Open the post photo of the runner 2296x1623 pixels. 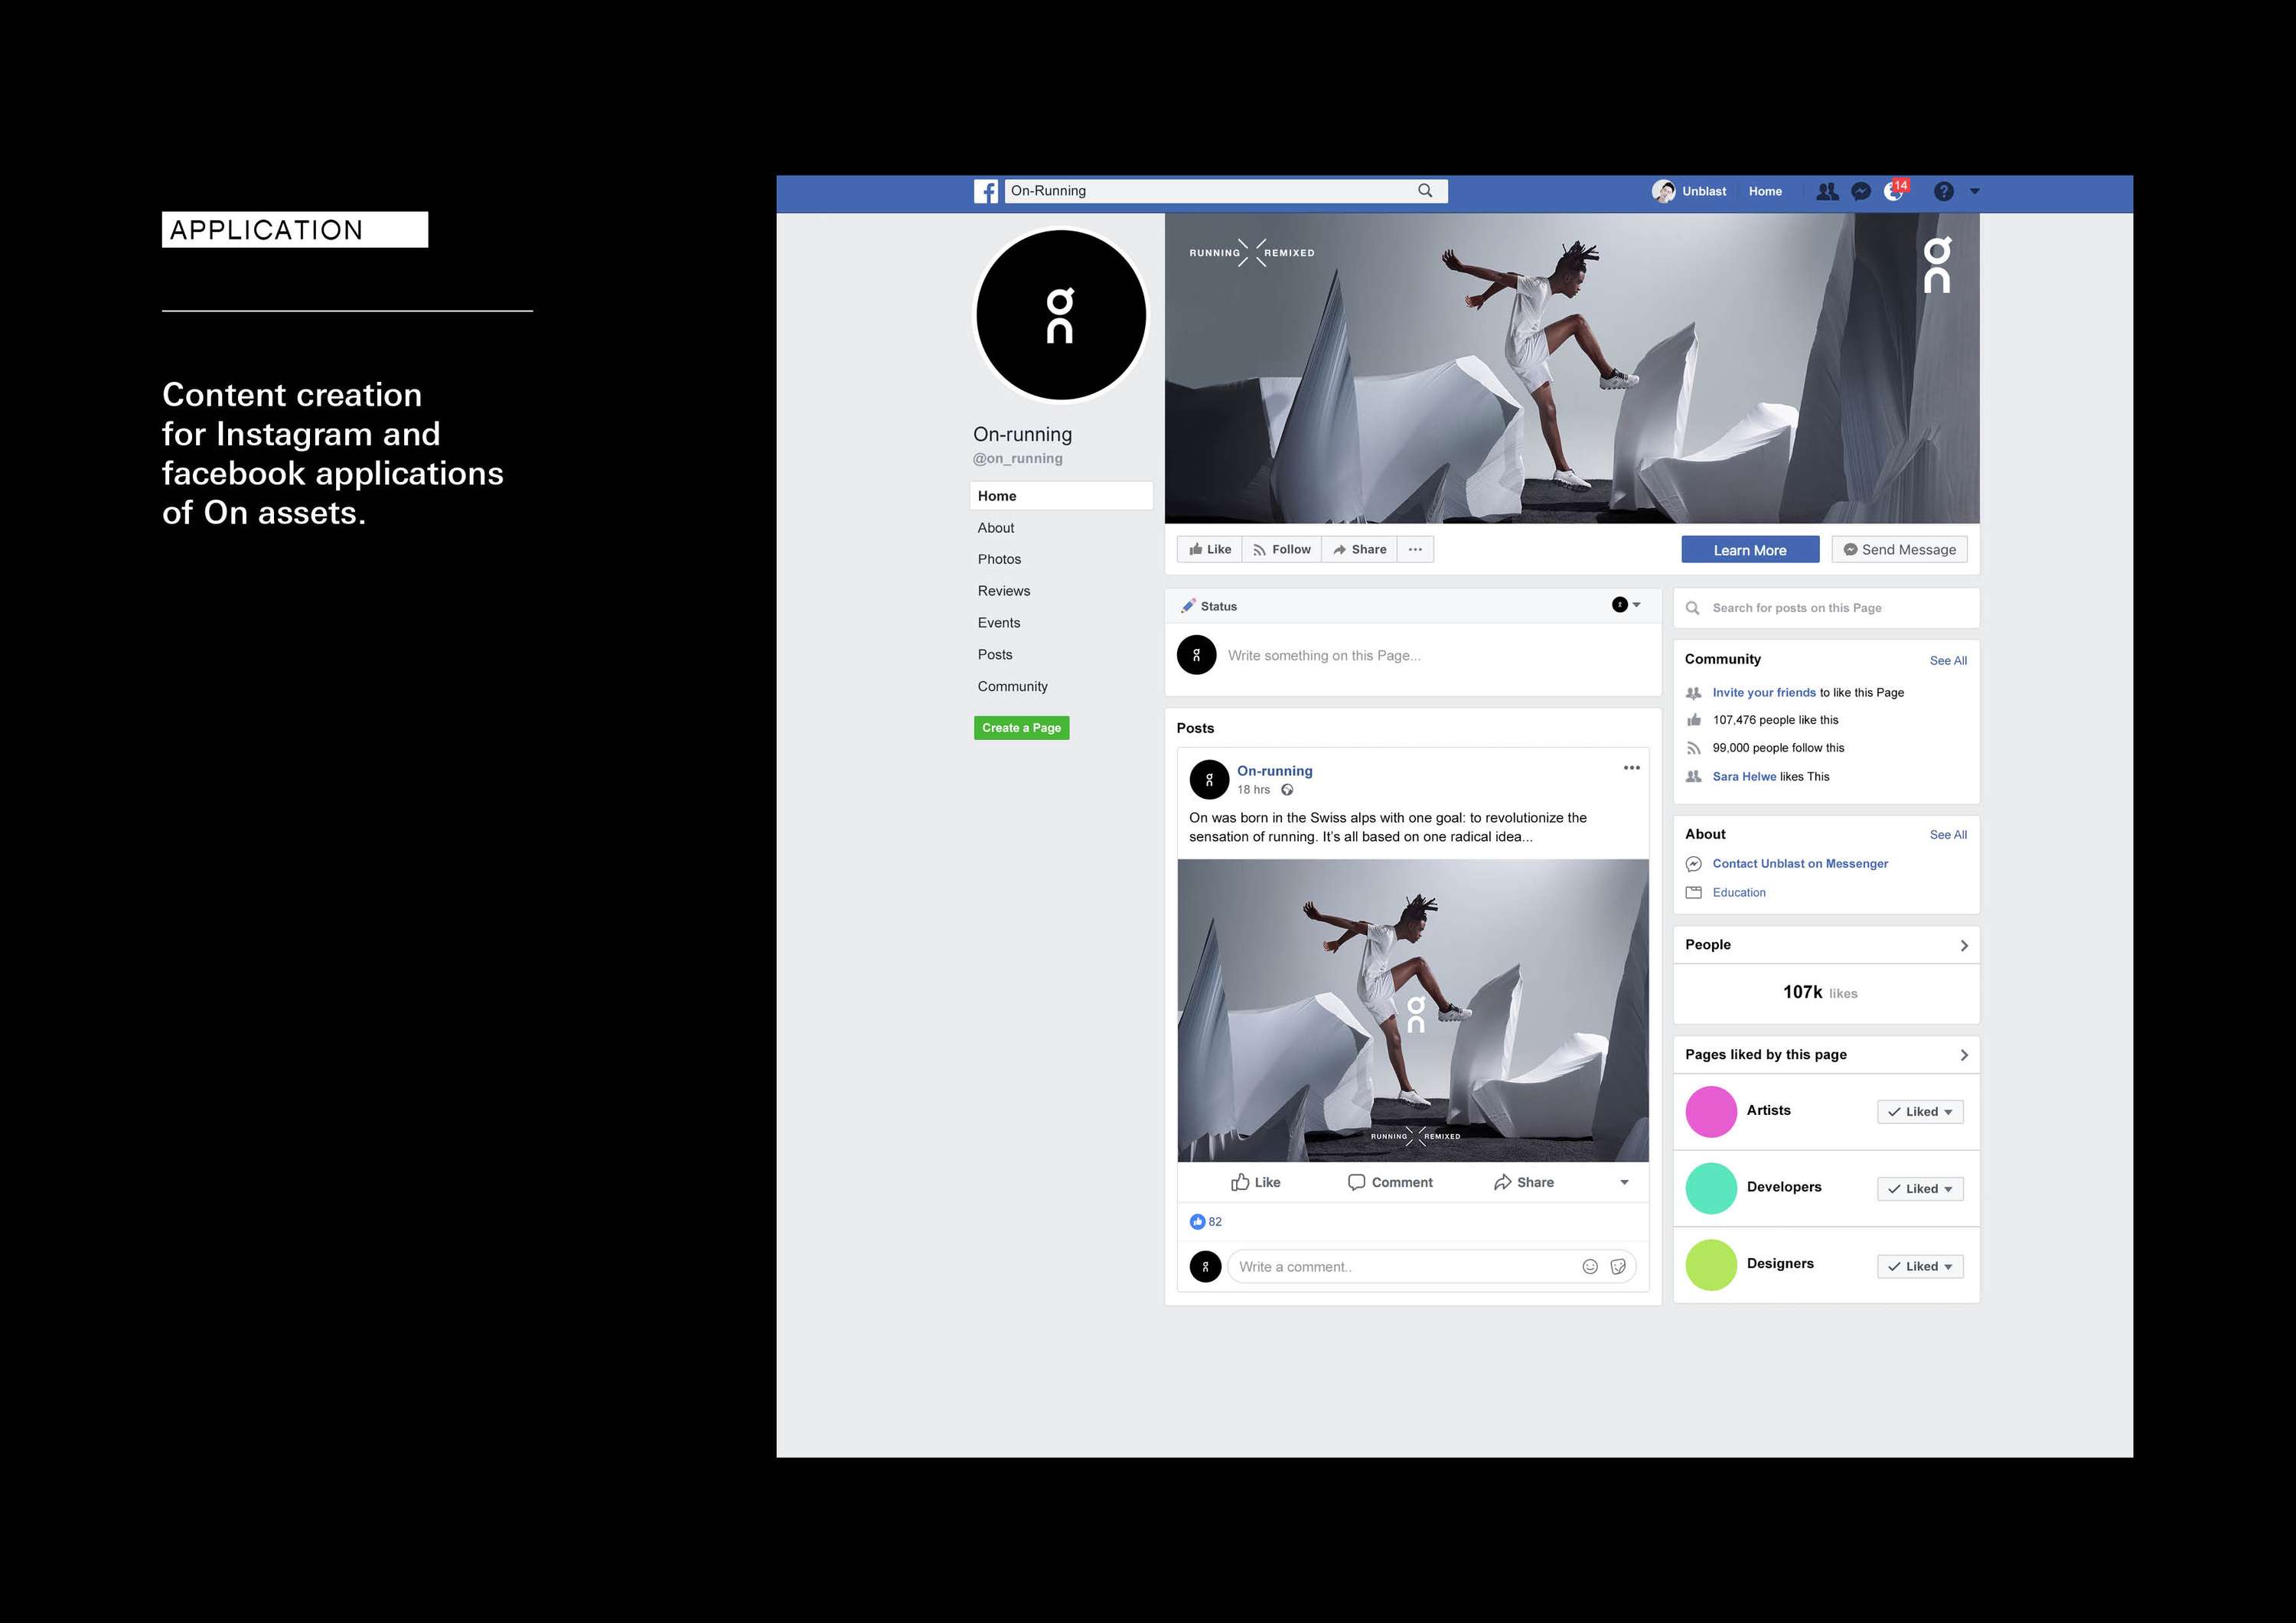(x=1413, y=1010)
